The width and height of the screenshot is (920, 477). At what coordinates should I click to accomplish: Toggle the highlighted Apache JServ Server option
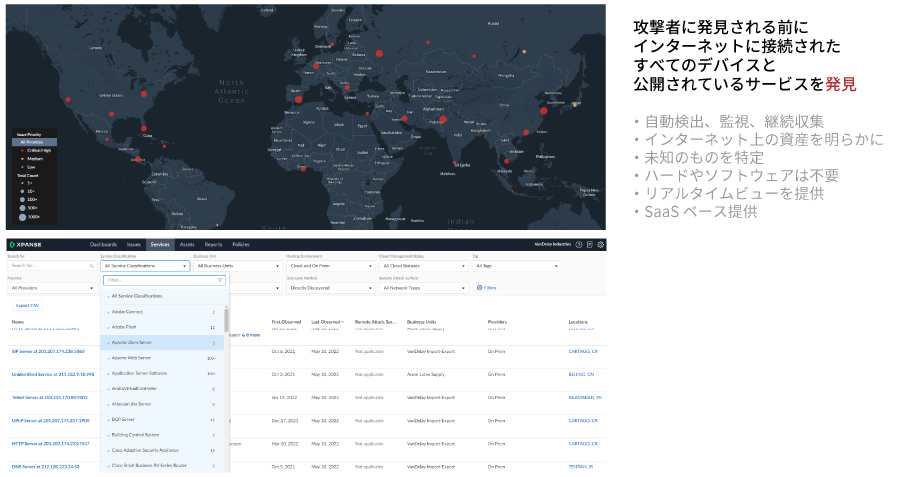162,343
